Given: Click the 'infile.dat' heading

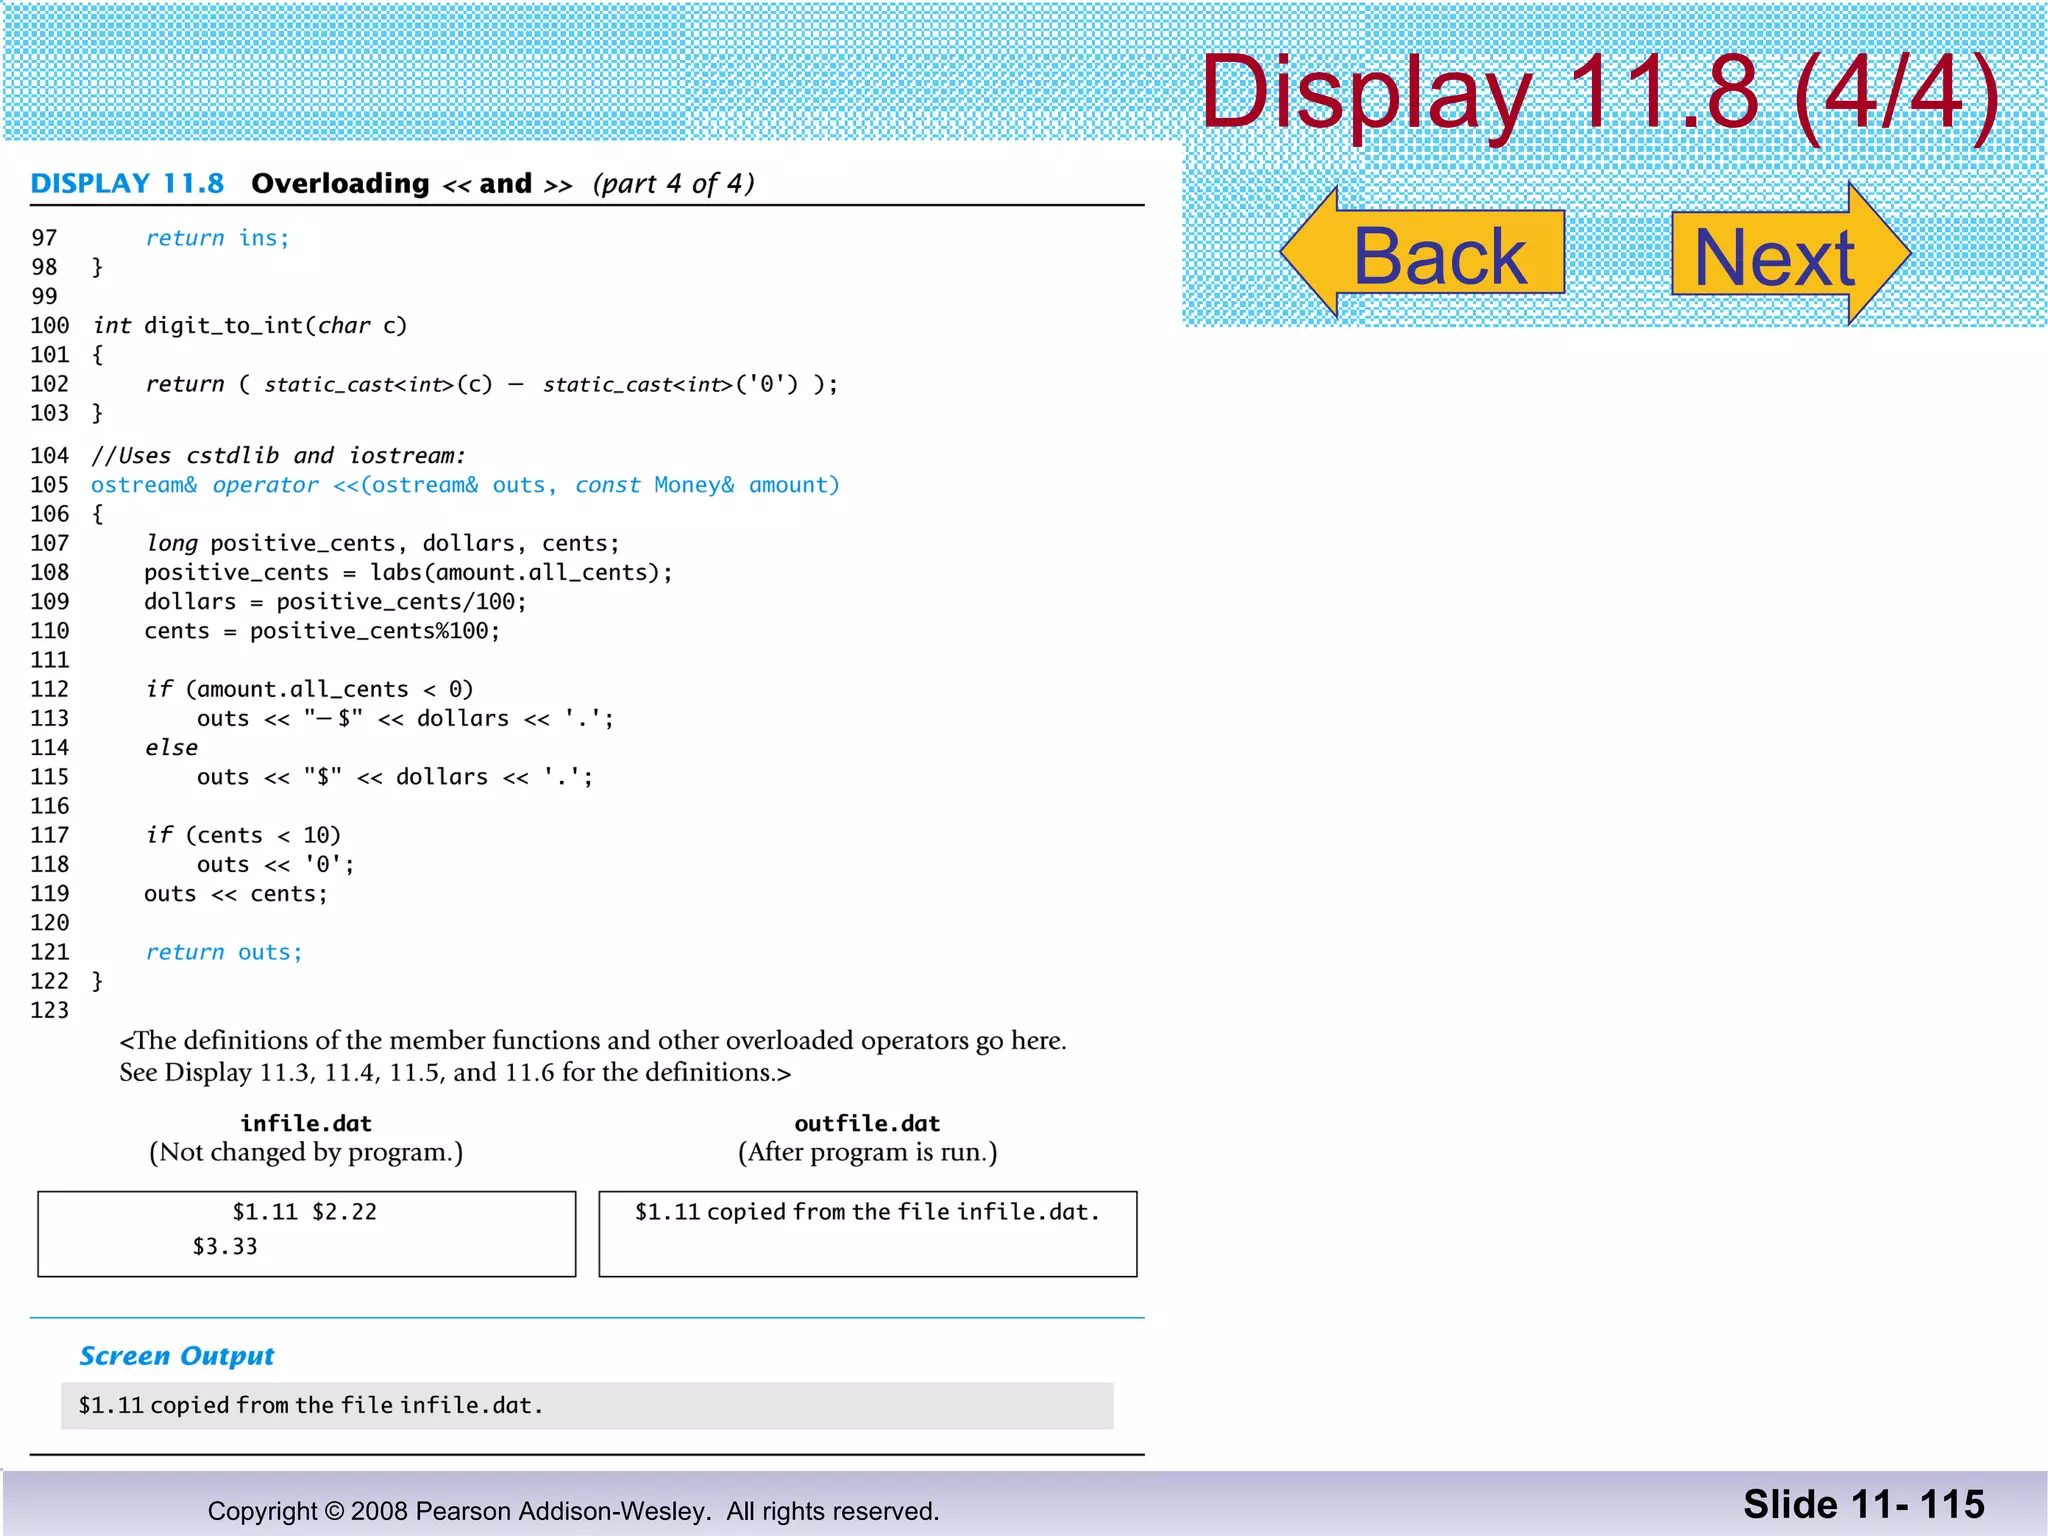Looking at the screenshot, I should click(306, 1123).
